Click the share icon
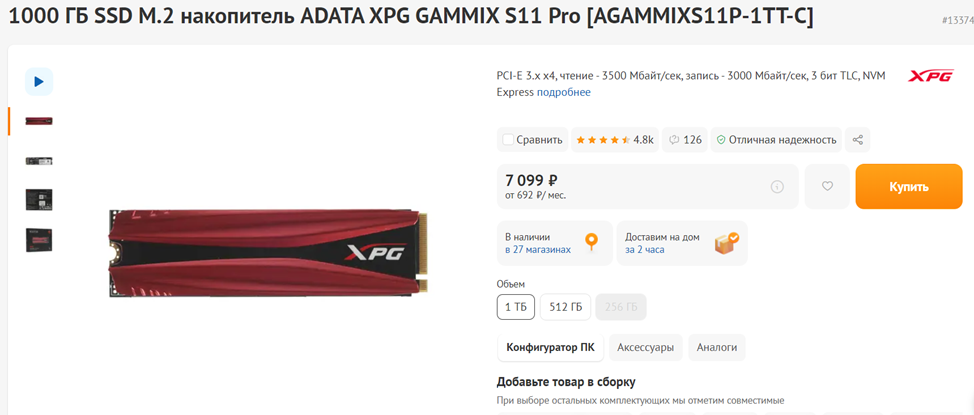Image resolution: width=974 pixels, height=415 pixels. click(857, 140)
